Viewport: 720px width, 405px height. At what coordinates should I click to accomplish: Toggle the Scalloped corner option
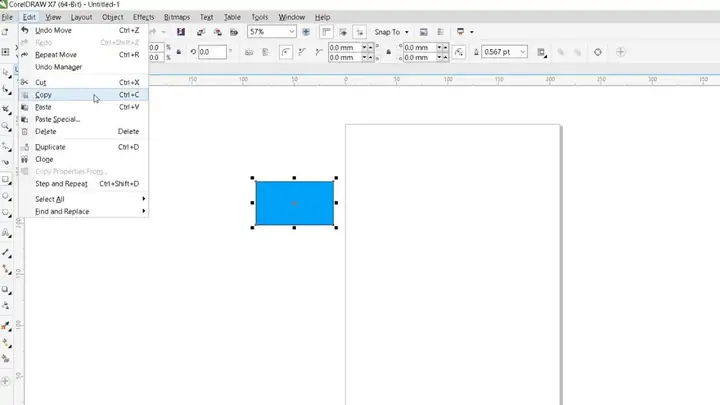coord(302,52)
